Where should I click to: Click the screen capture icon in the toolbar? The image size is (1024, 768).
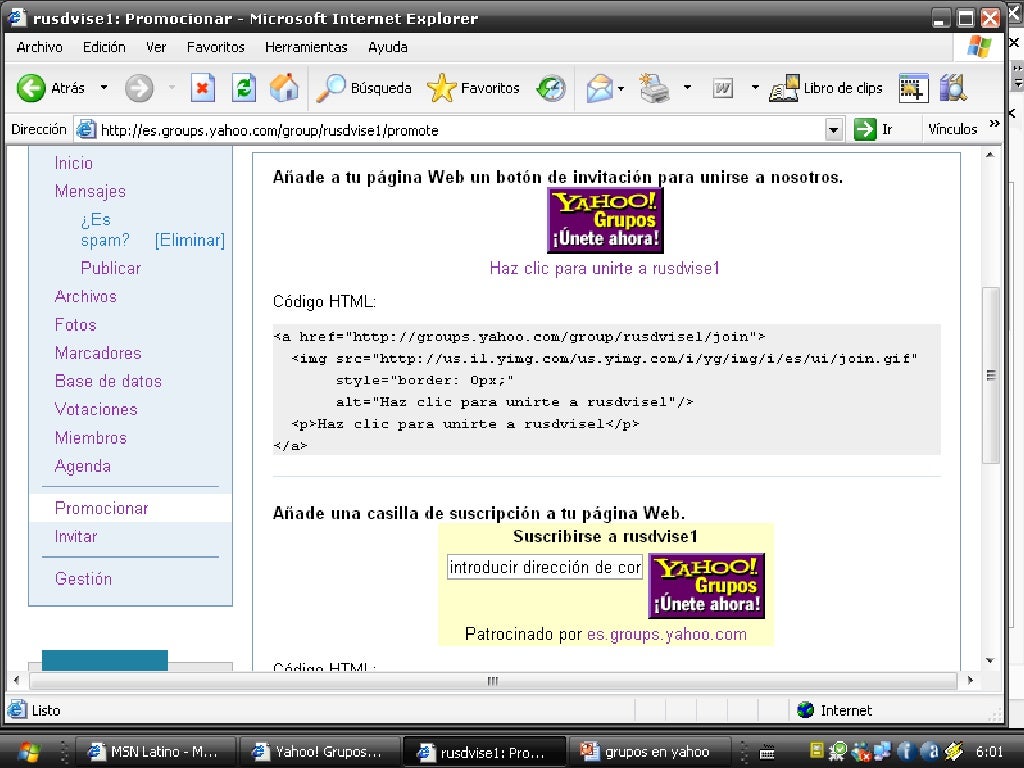913,88
